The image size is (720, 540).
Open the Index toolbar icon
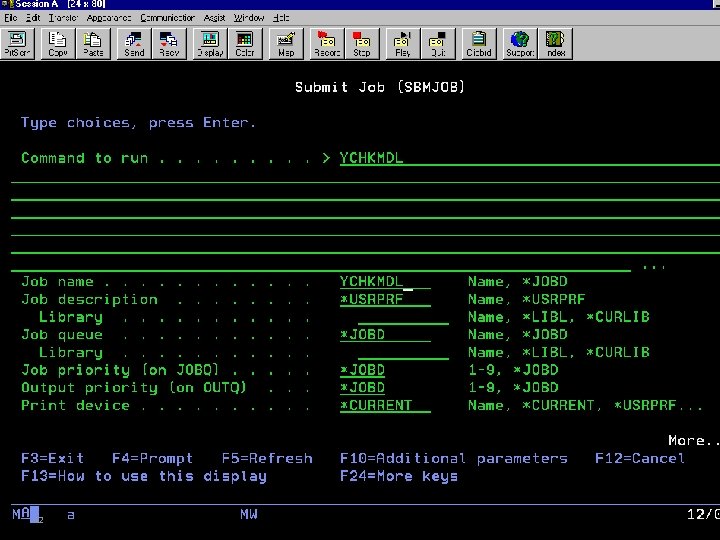[x=556, y=44]
